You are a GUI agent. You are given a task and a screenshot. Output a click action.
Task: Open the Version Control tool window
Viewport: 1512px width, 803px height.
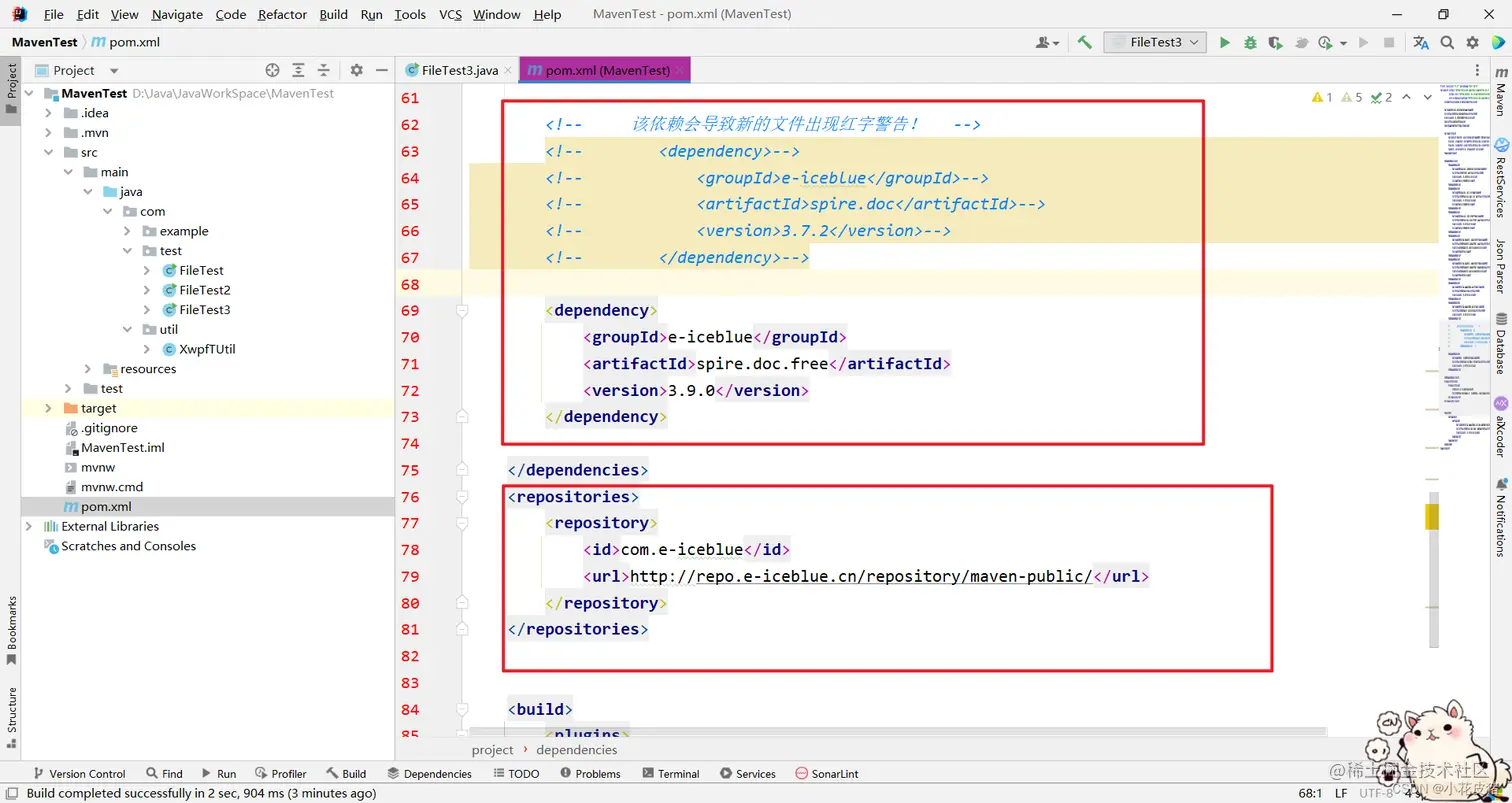coord(78,773)
